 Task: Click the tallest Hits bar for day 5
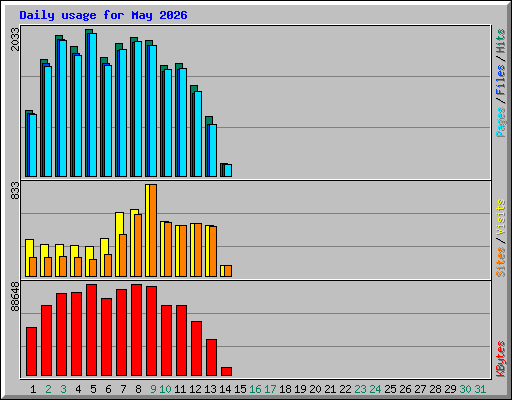click(89, 103)
